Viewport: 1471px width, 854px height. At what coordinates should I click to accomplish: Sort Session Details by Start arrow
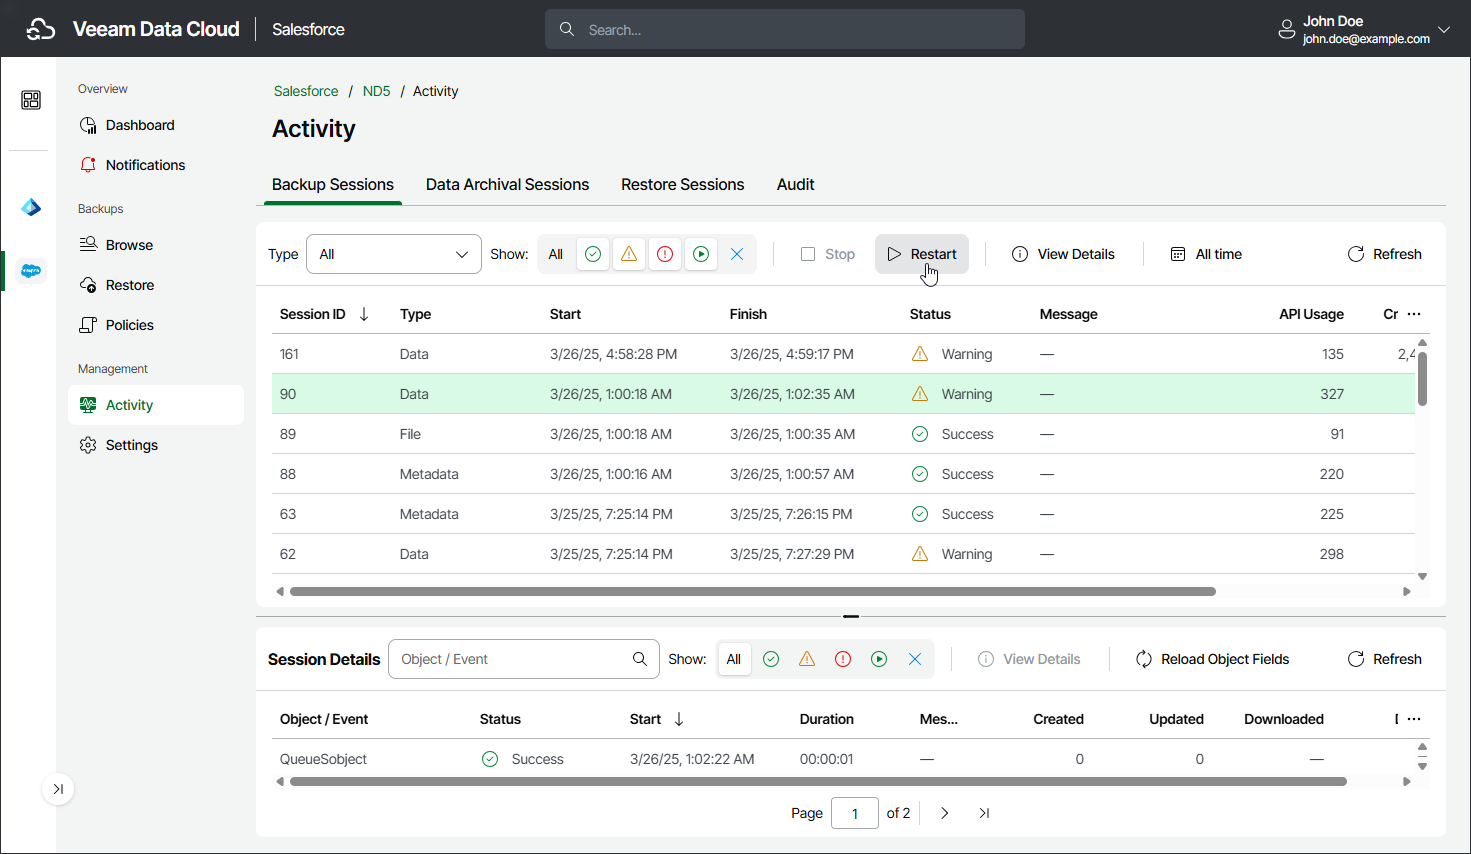(x=679, y=719)
